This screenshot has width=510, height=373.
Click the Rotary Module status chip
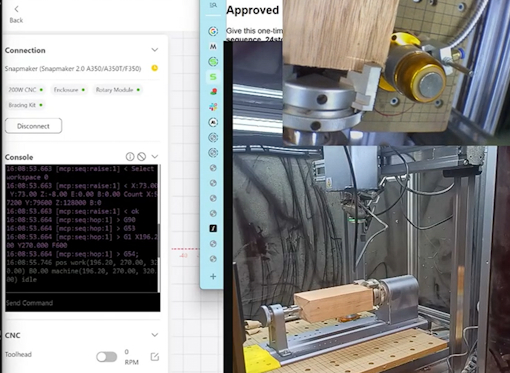tap(117, 90)
